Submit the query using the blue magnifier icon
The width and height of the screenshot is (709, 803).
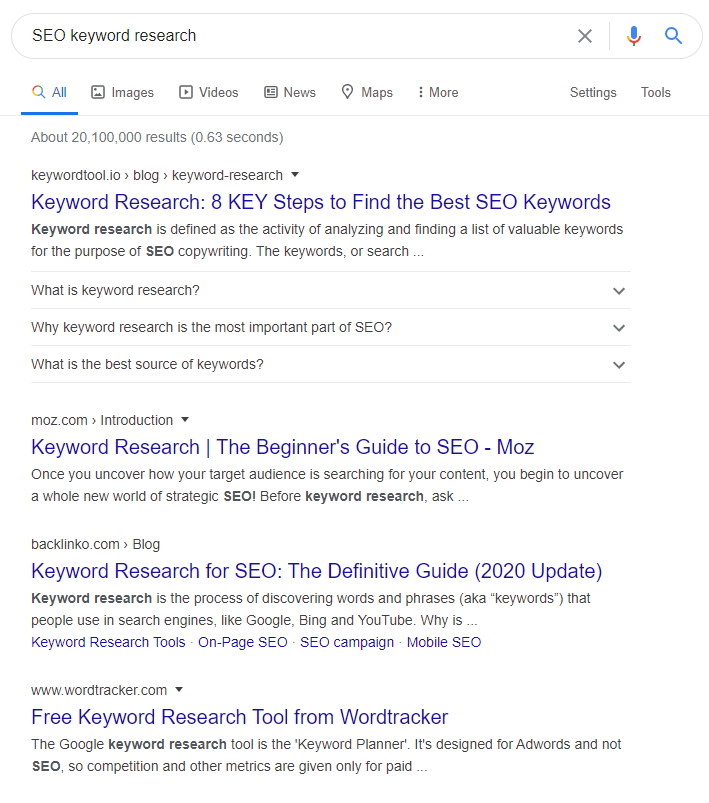673,36
